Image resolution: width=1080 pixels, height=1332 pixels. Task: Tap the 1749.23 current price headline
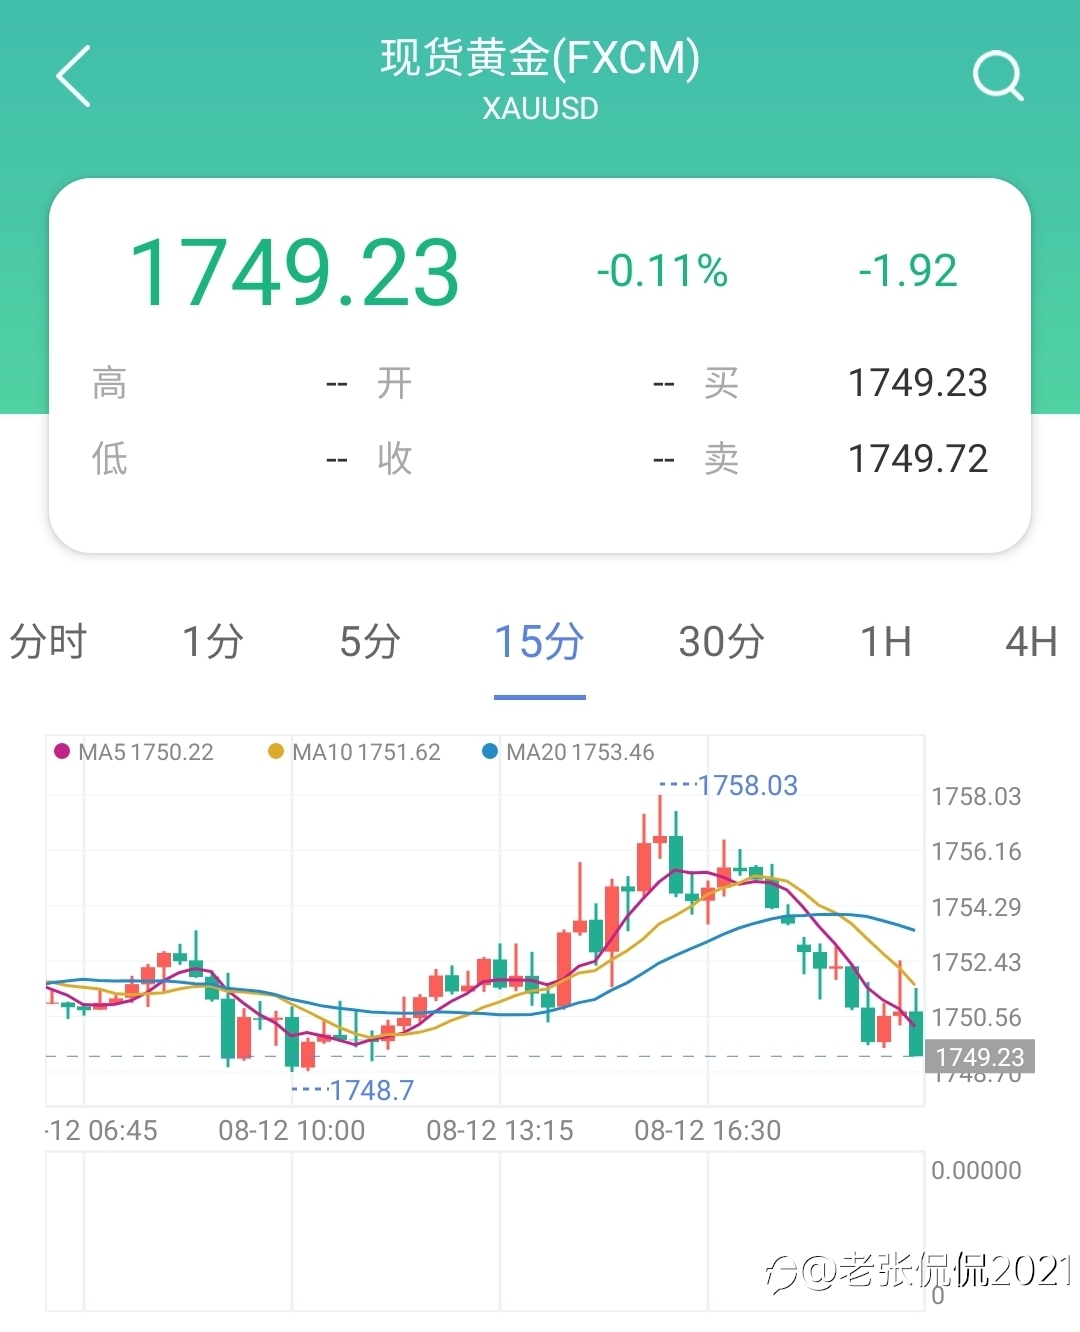click(295, 272)
